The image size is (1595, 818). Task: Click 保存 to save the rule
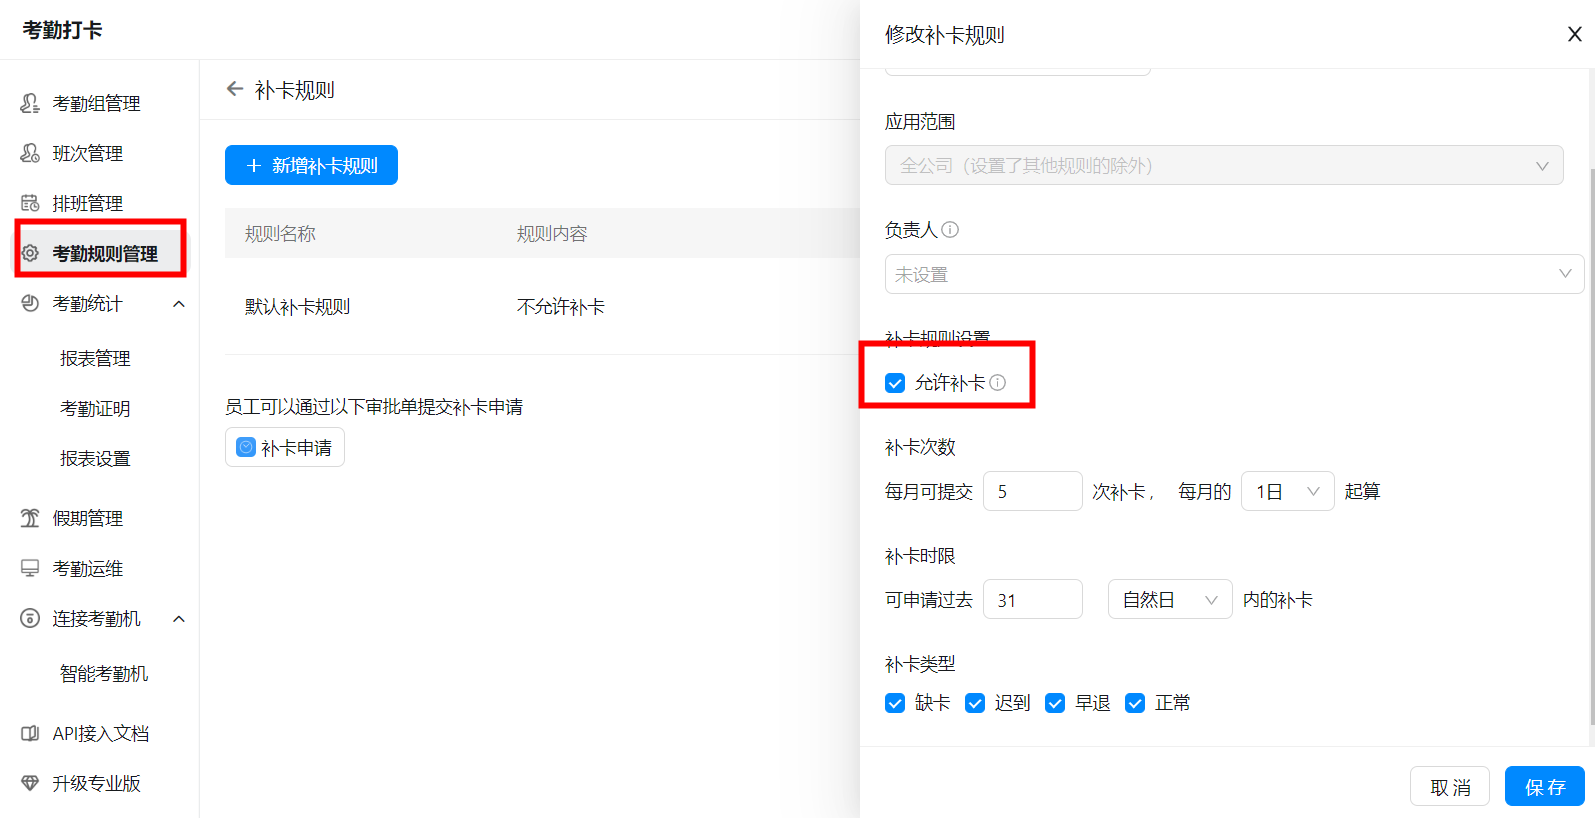pos(1545,786)
